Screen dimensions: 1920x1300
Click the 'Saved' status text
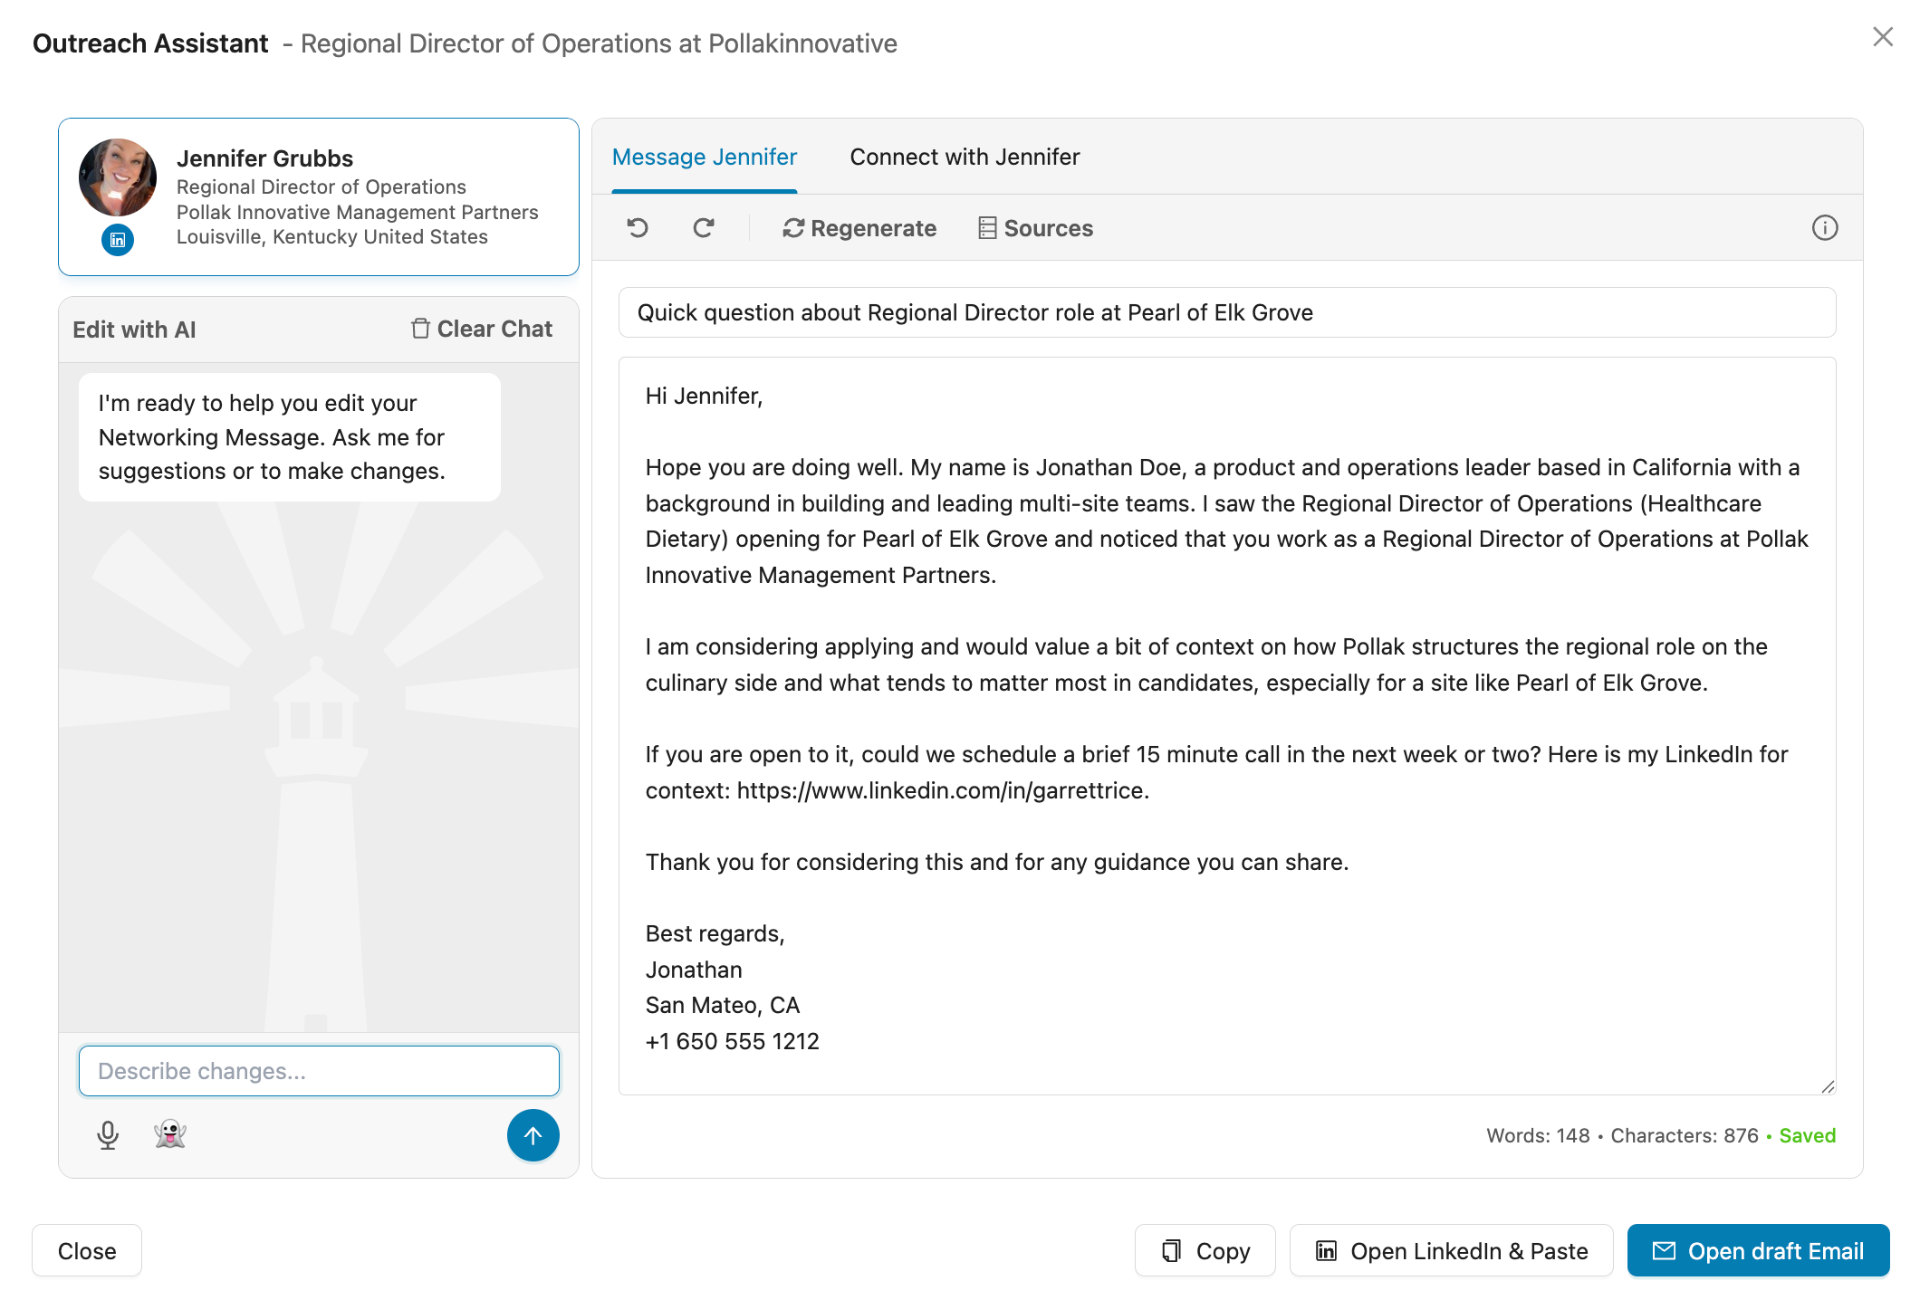[1807, 1136]
